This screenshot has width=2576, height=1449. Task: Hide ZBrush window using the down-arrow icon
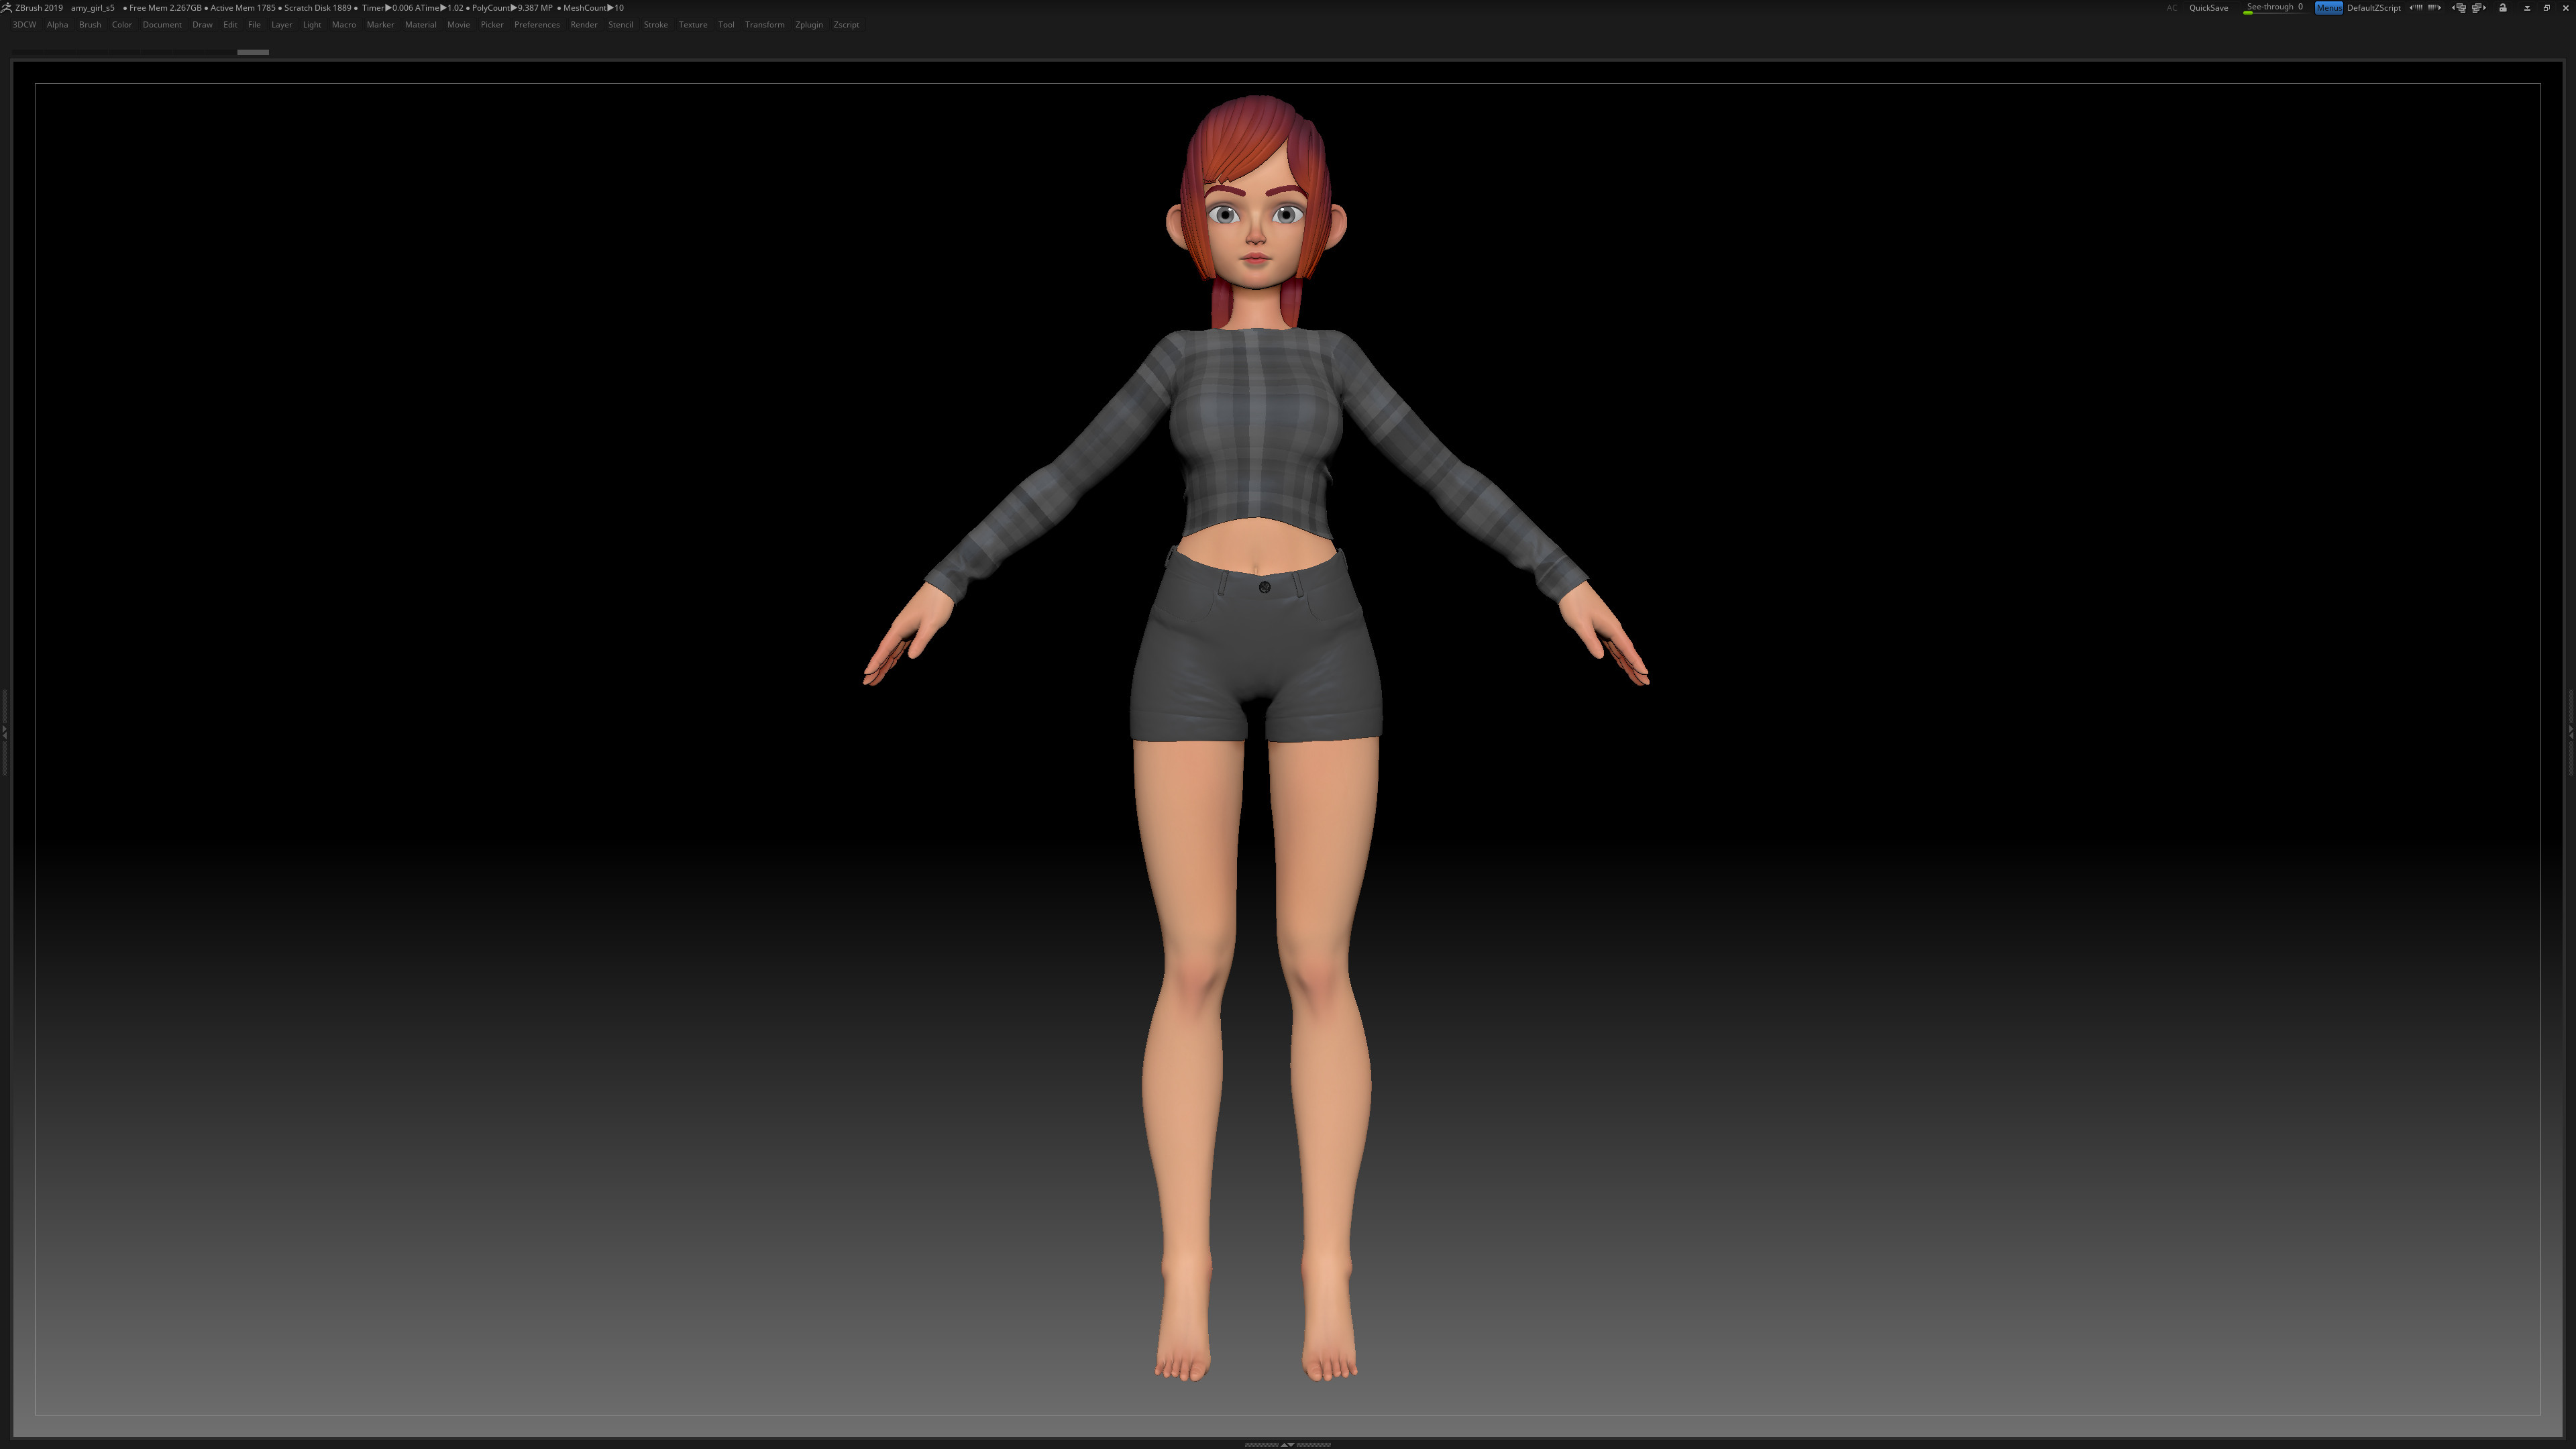point(2527,8)
